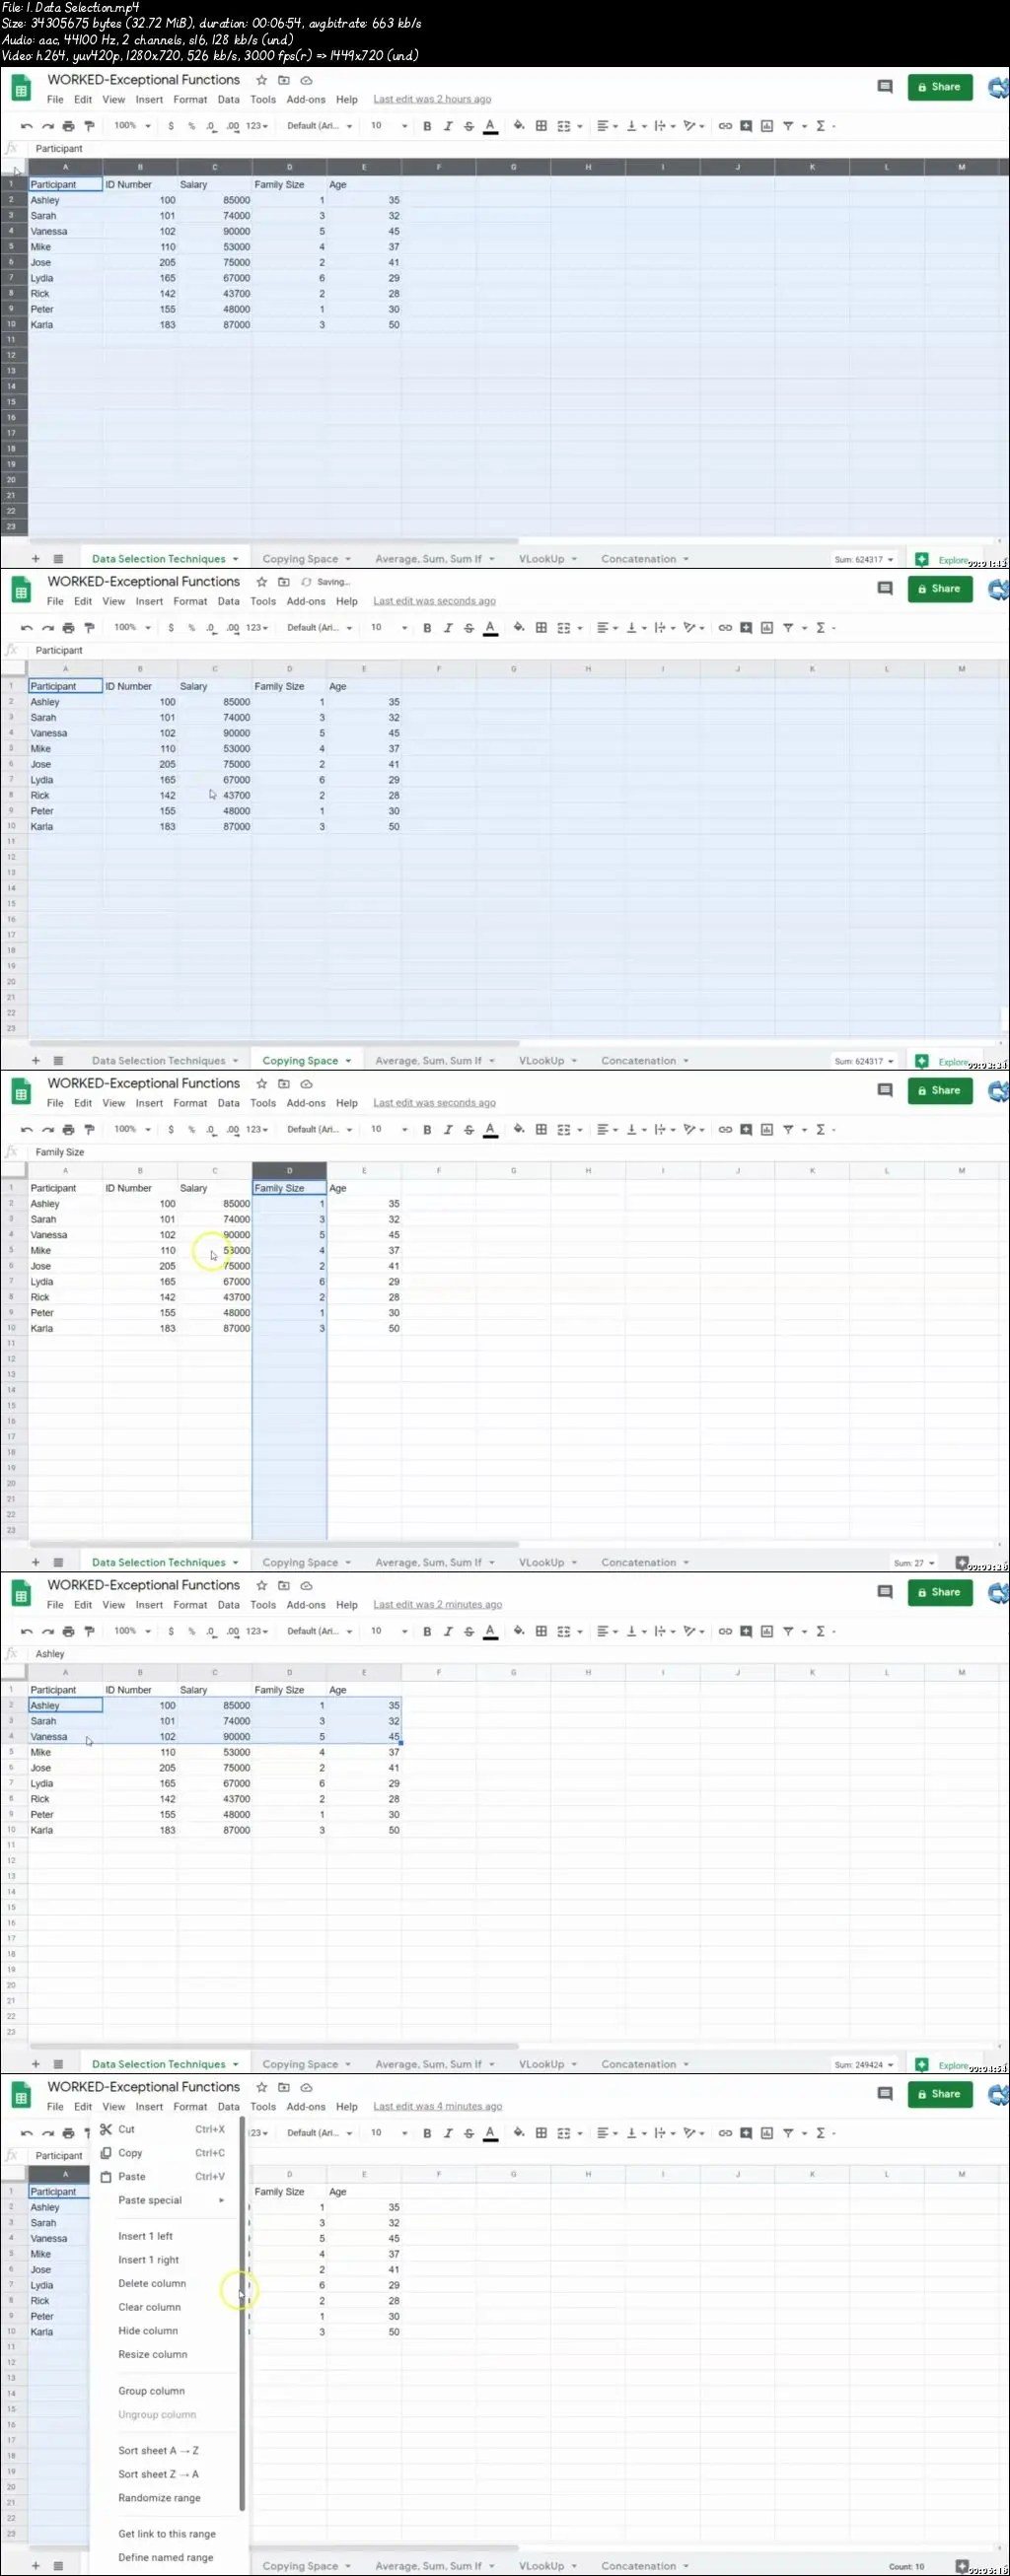The height and width of the screenshot is (2576, 1010).
Task: Click Copy icon in the context menu
Action: 106,2153
